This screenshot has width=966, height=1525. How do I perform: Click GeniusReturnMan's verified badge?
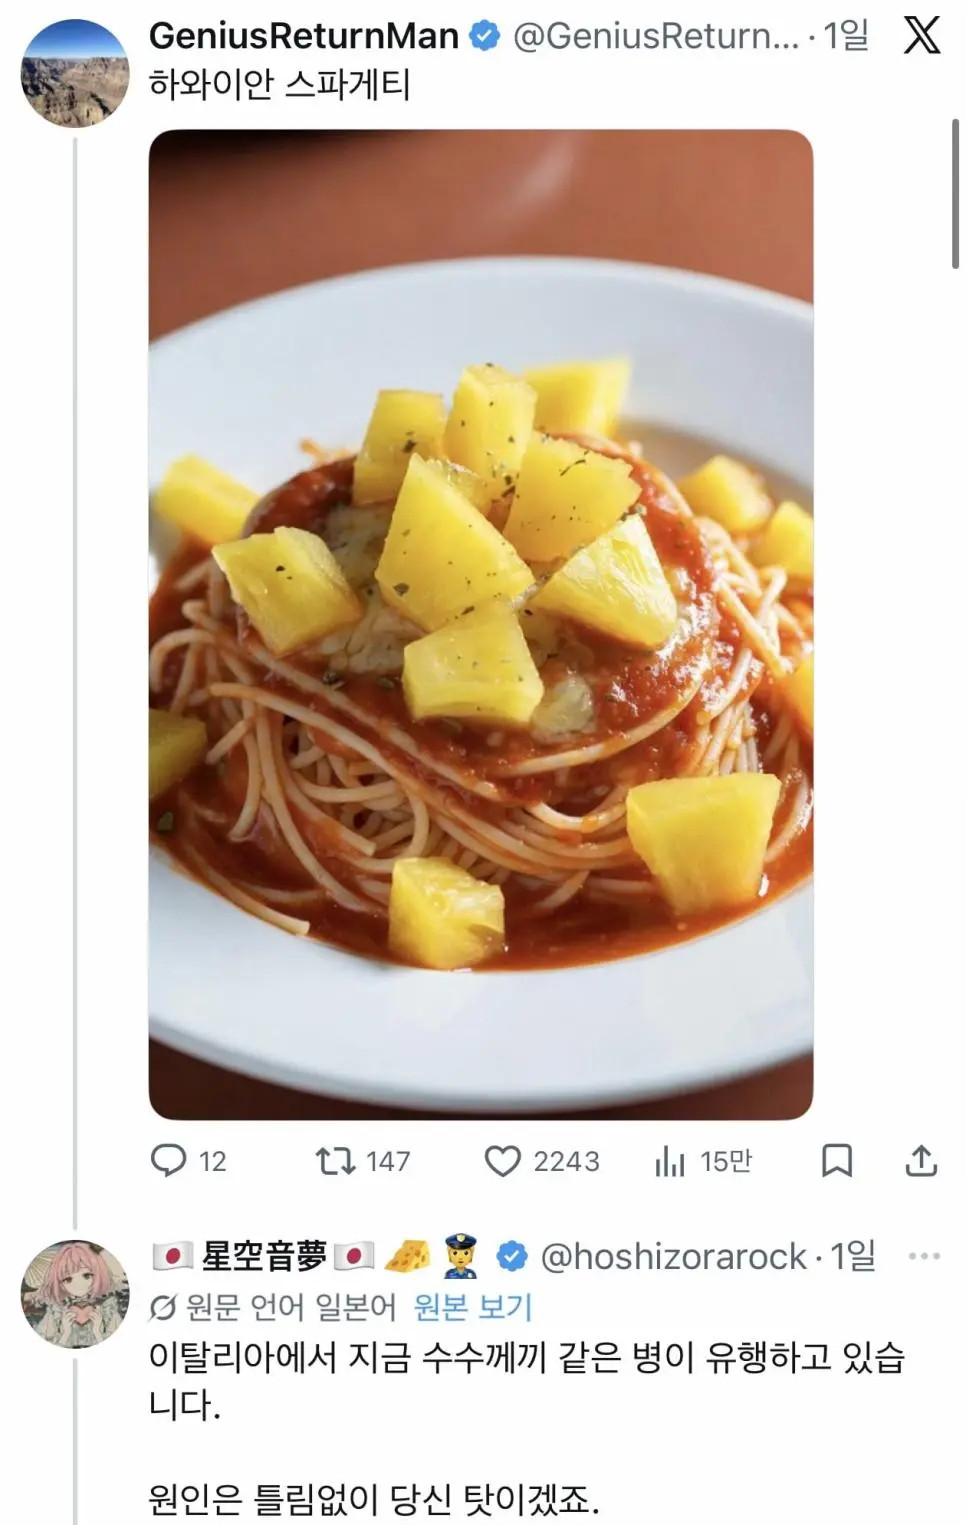(x=485, y=33)
